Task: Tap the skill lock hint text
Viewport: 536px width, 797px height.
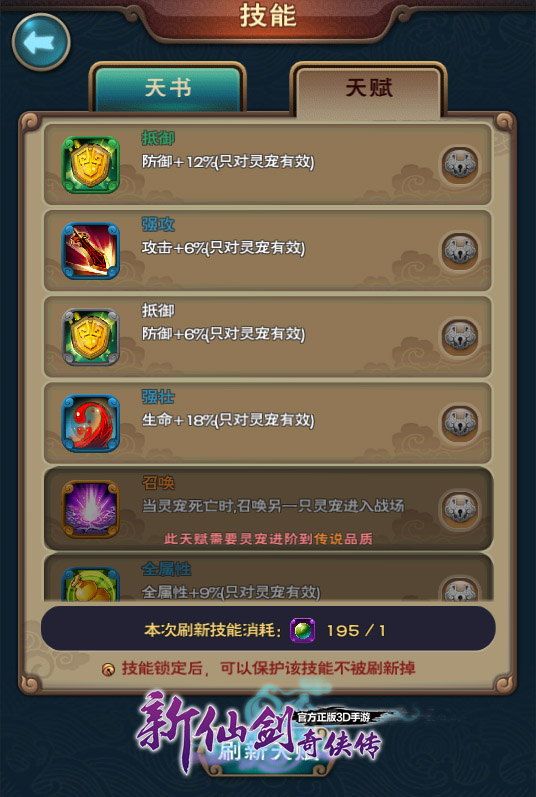Action: click(268, 668)
